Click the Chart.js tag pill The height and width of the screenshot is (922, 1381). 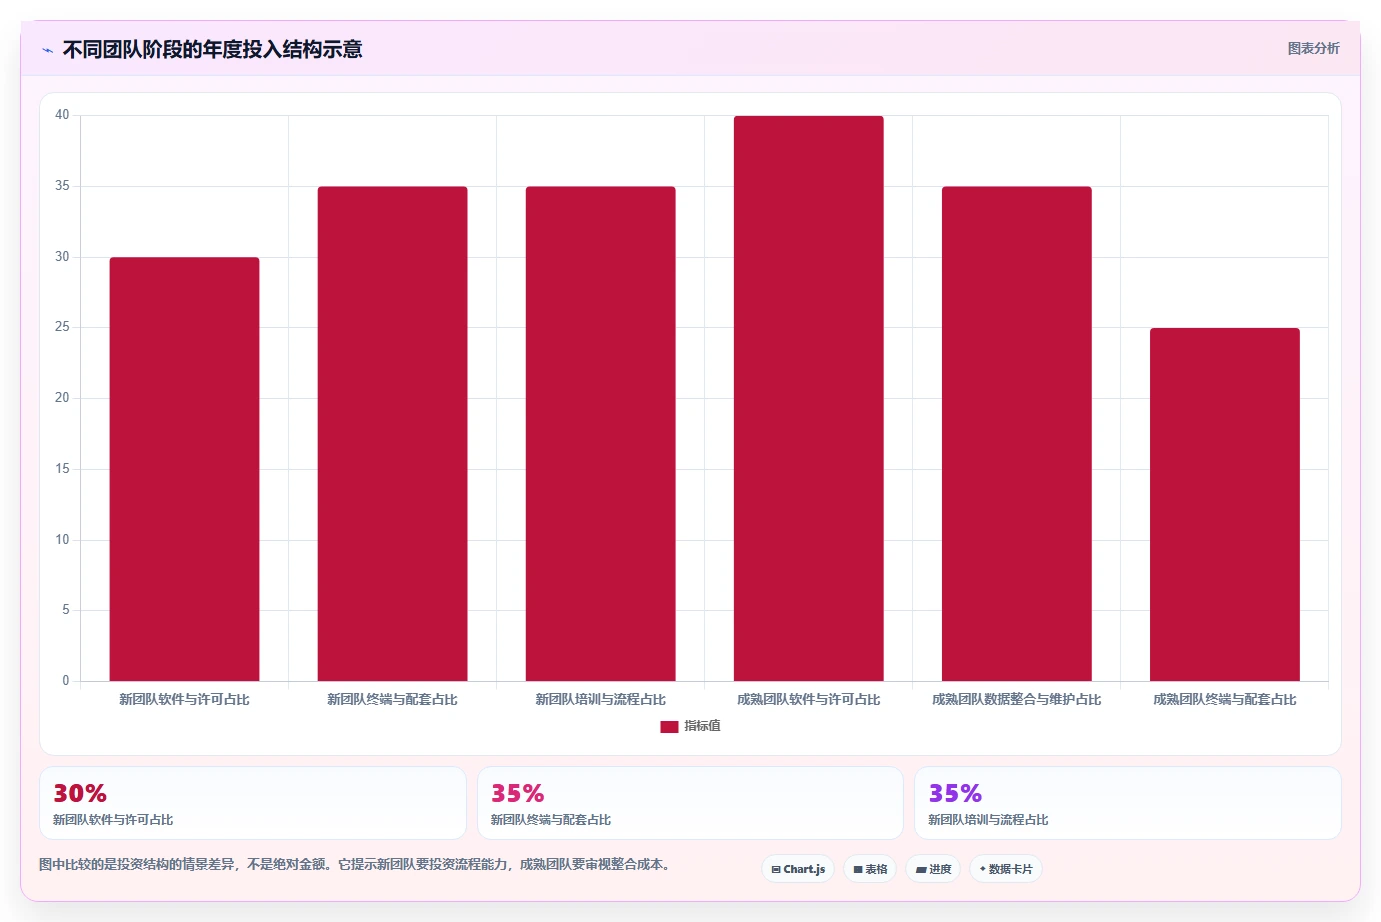(x=798, y=869)
